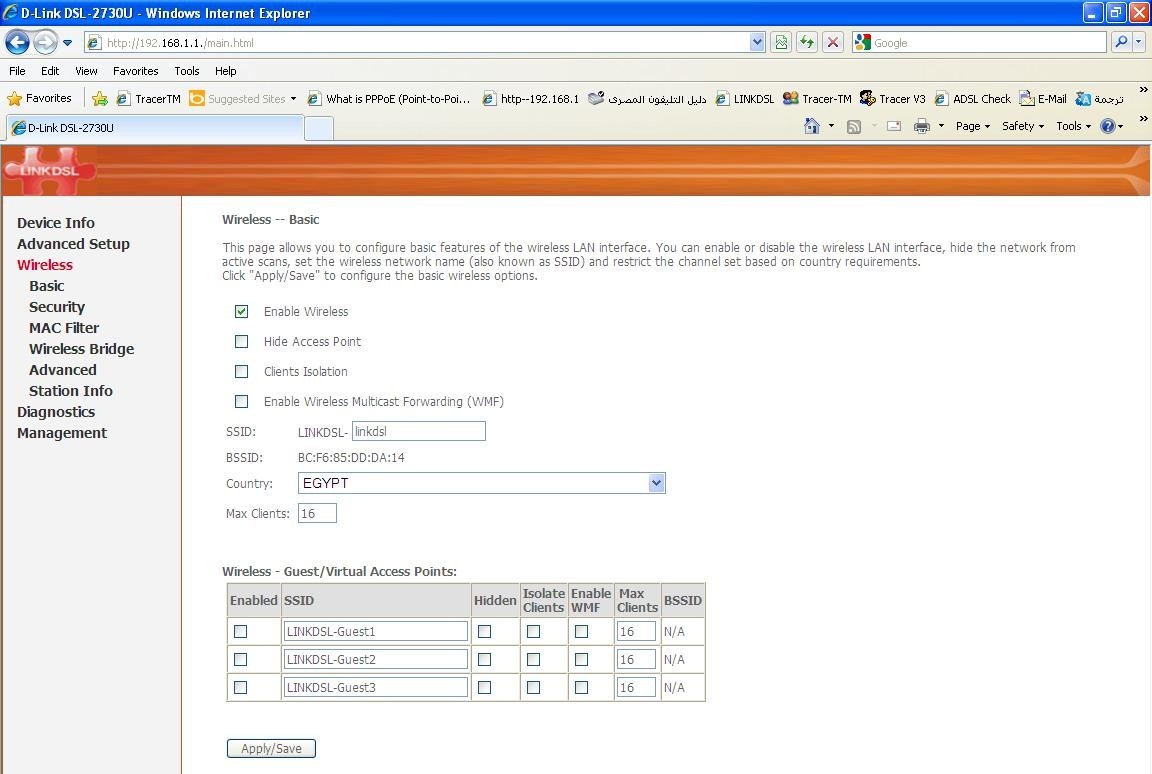Click the Help question mark icon
The width and height of the screenshot is (1152, 774).
pyautogui.click(x=1107, y=126)
